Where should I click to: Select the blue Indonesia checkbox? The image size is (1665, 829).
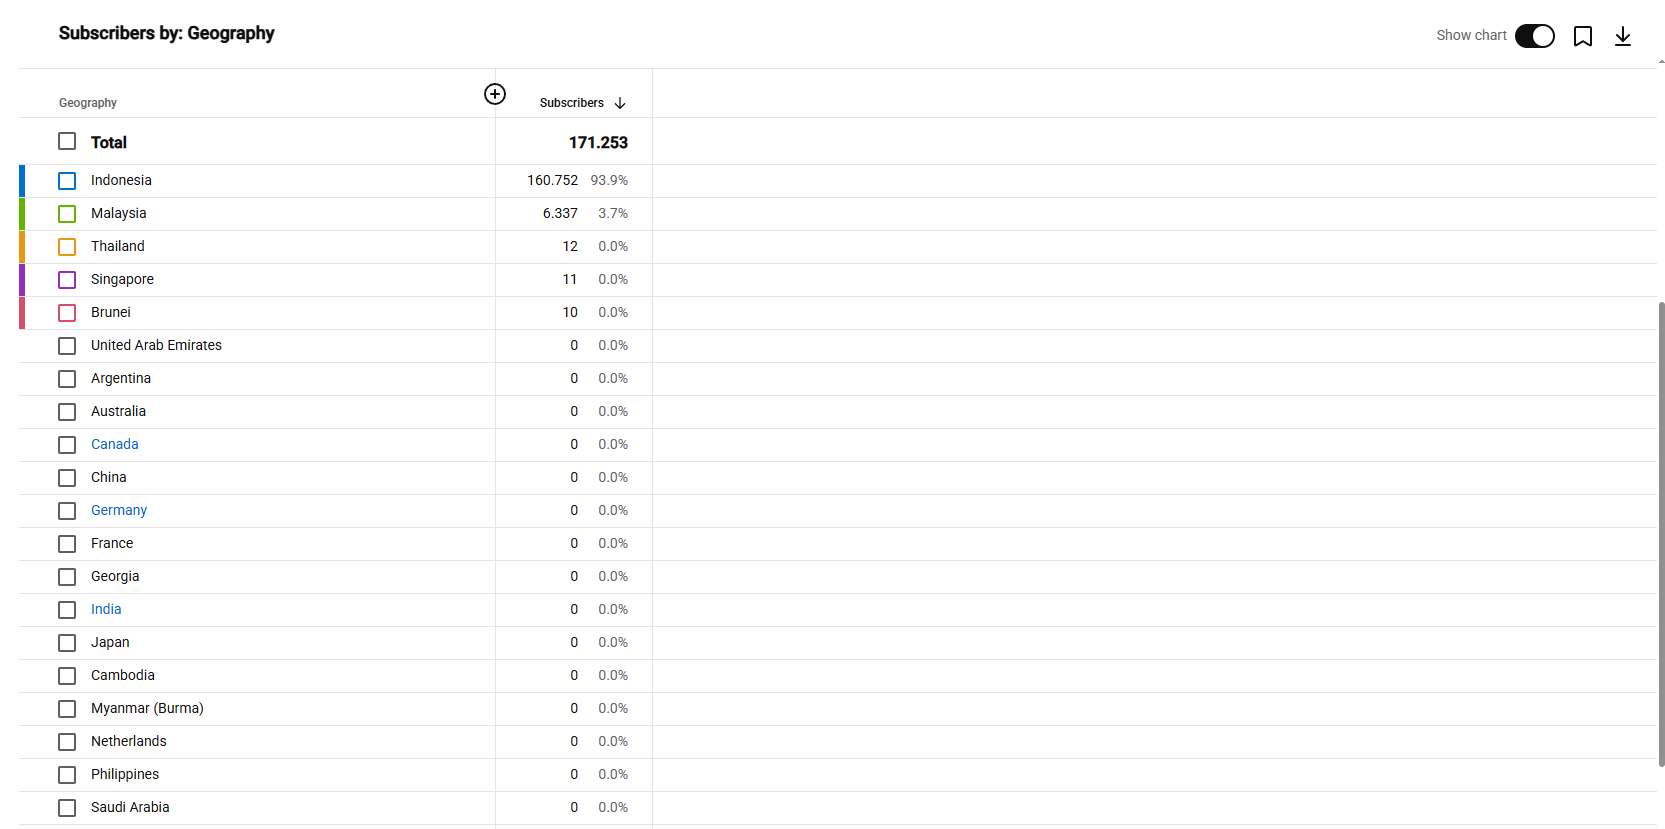(67, 181)
